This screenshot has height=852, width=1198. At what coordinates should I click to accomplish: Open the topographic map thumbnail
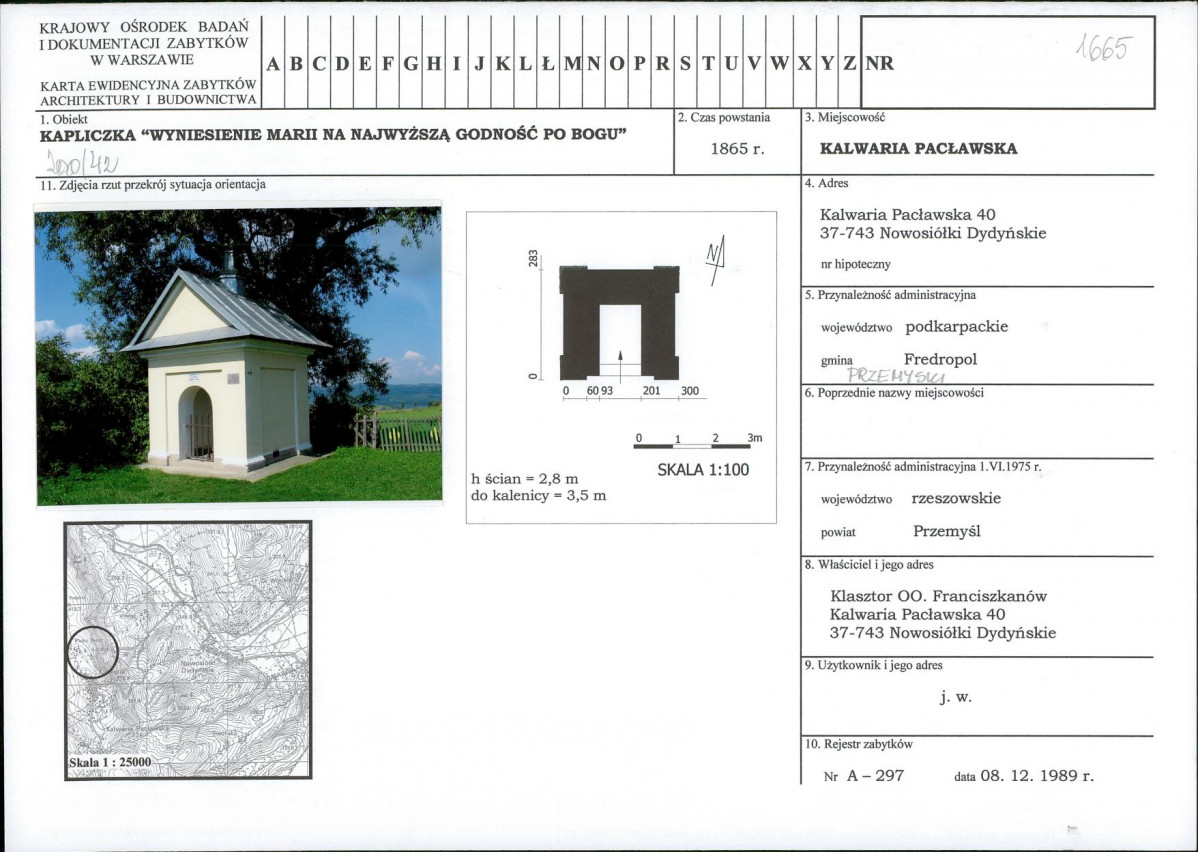click(x=188, y=650)
